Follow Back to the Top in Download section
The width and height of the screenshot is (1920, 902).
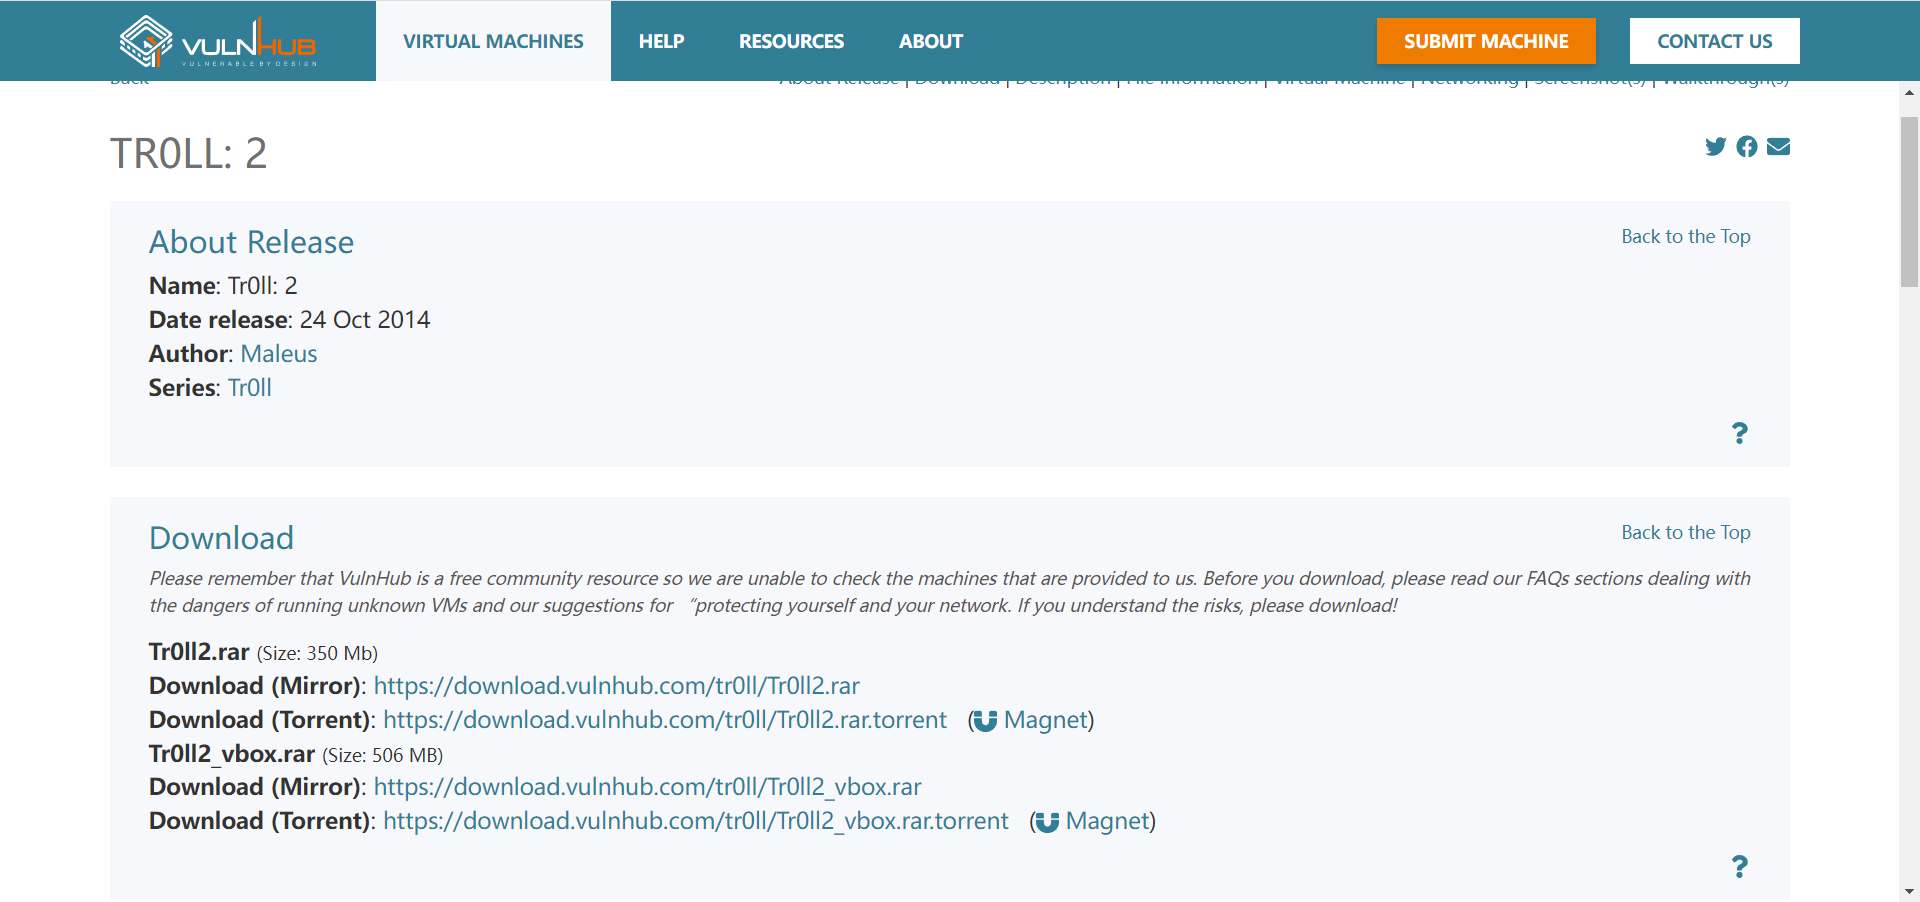tap(1686, 533)
